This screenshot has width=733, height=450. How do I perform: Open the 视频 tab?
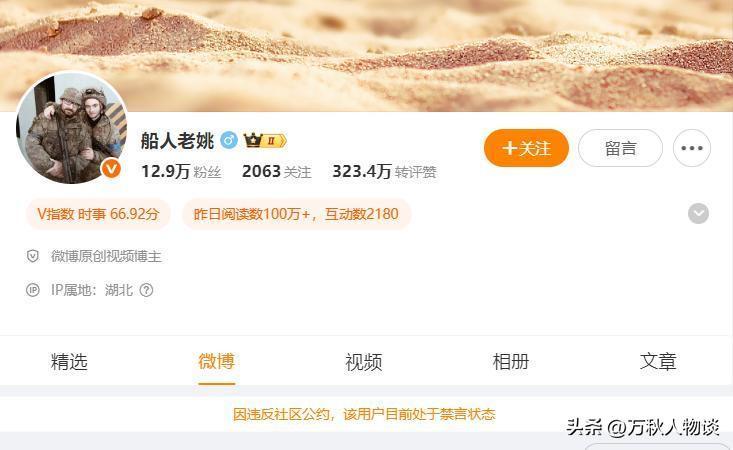point(364,362)
